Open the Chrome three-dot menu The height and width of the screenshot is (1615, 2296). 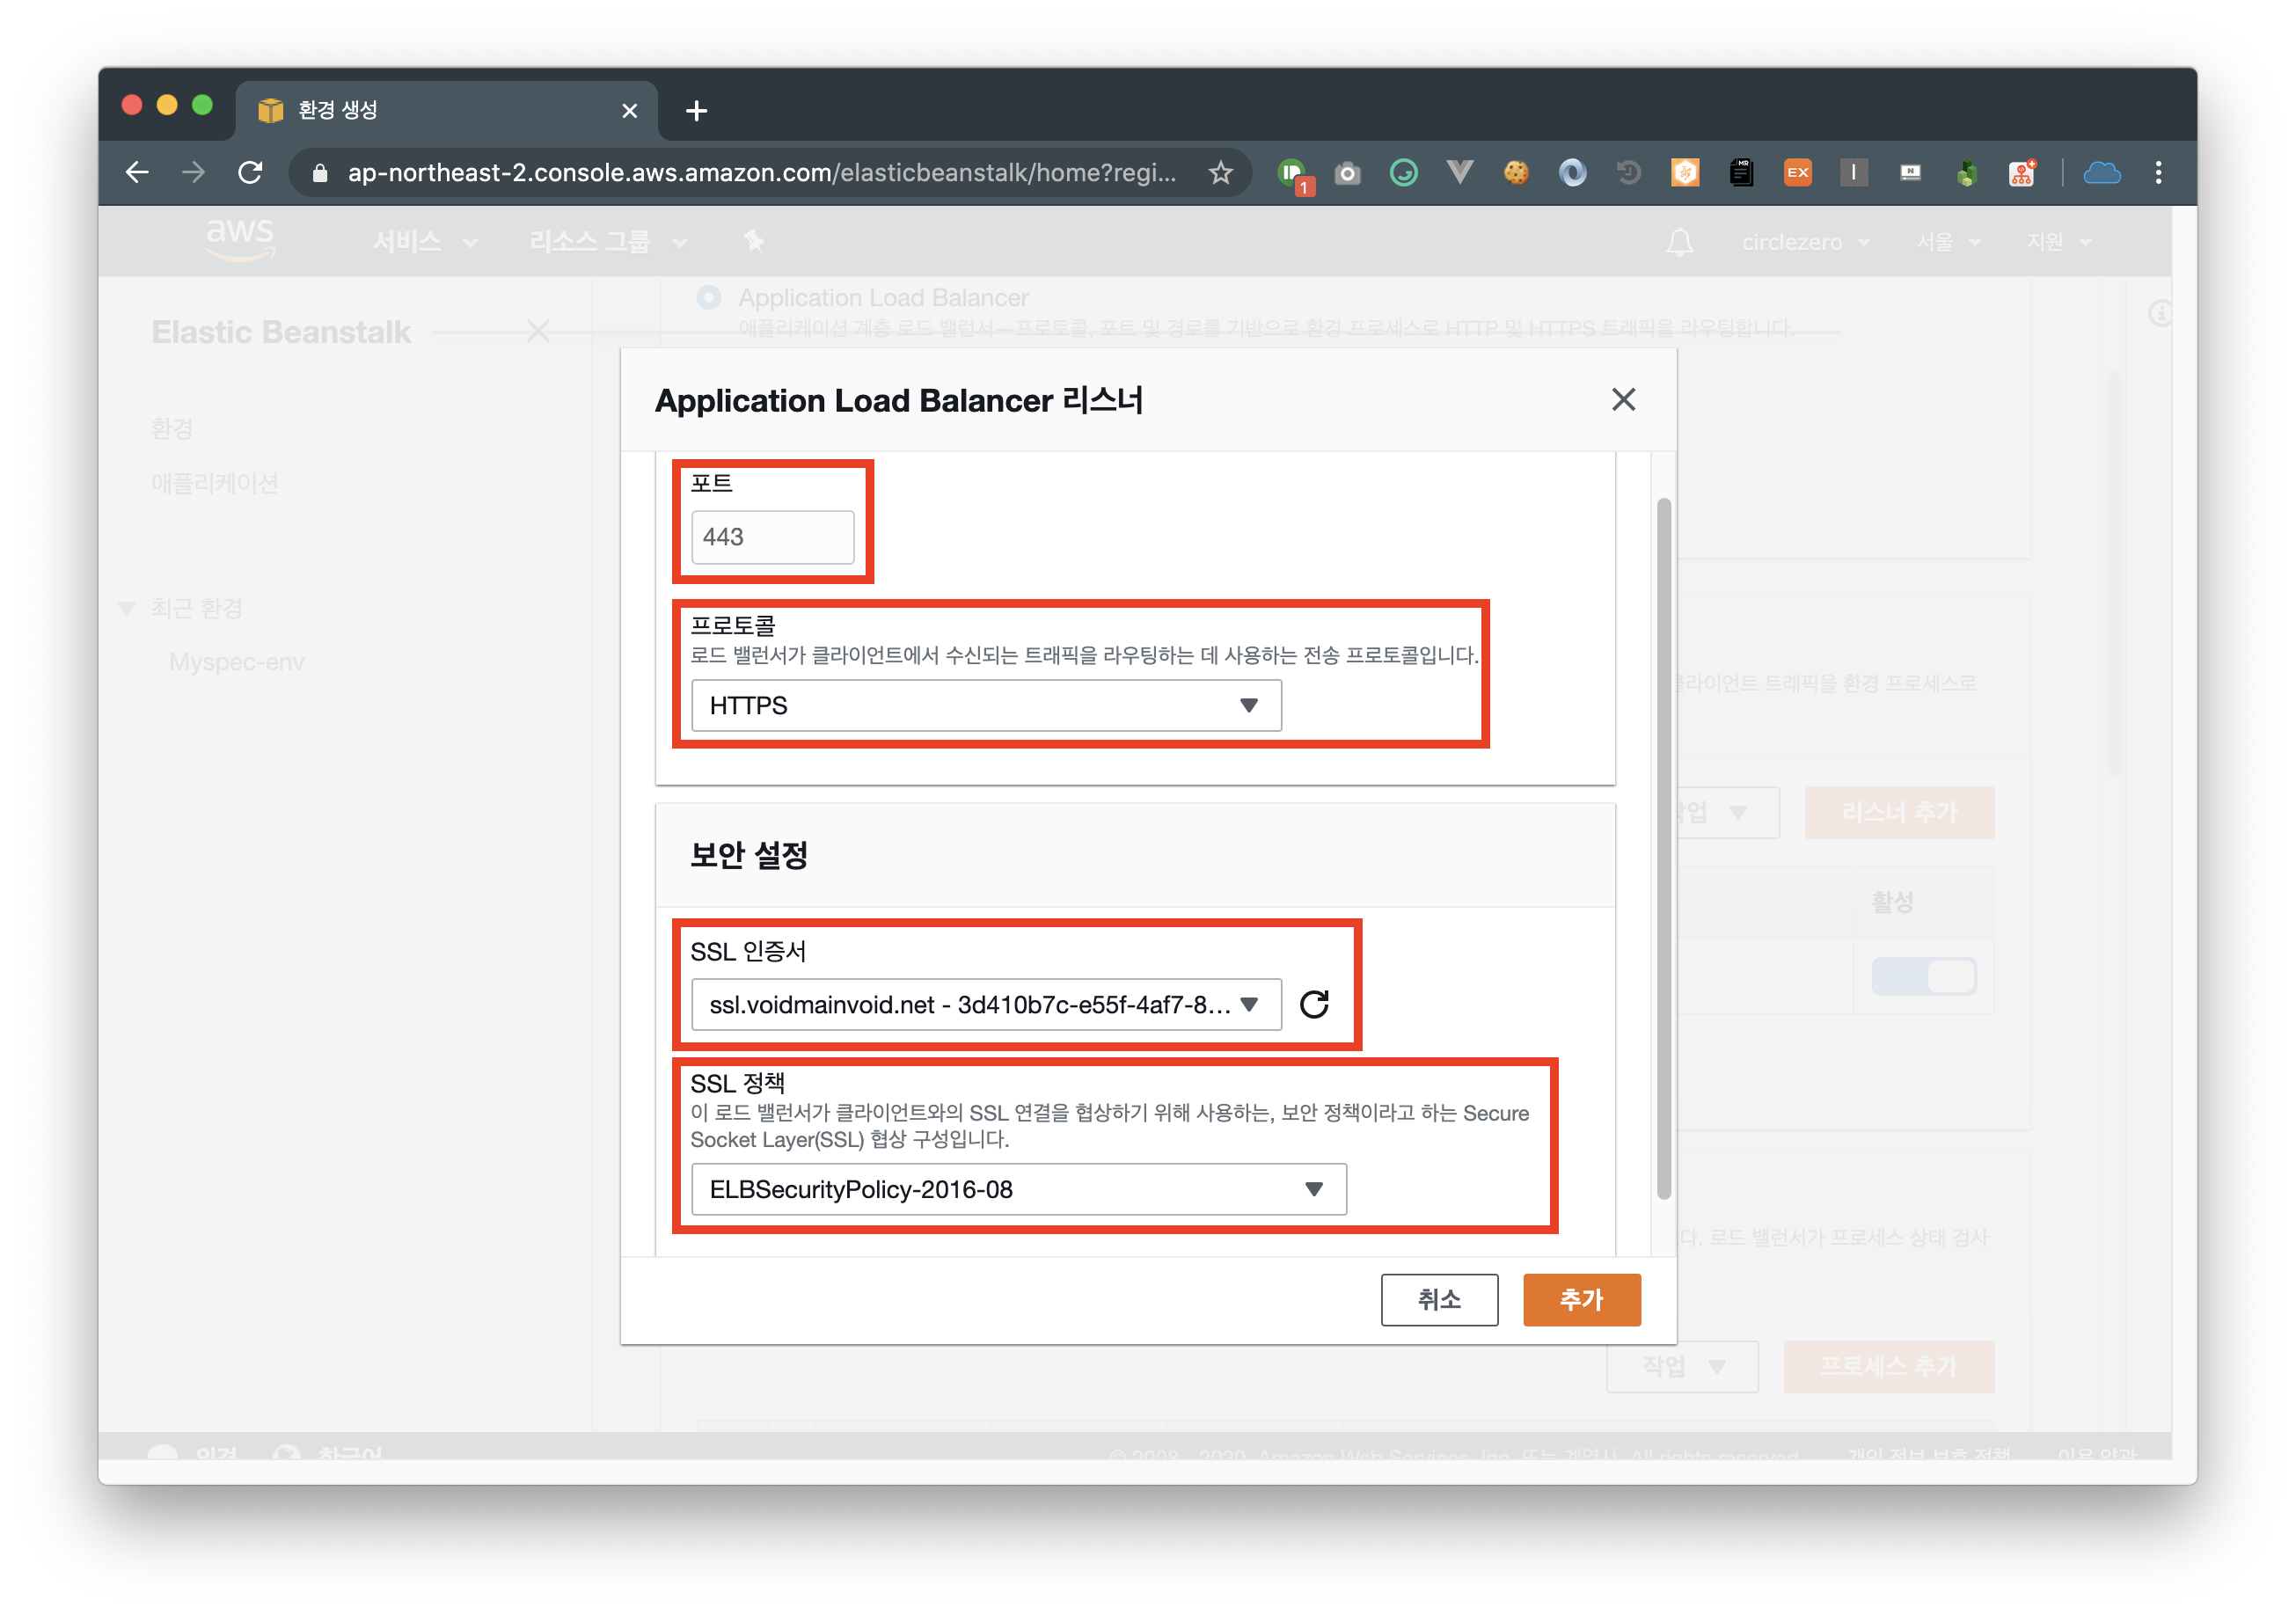pyautogui.click(x=2158, y=173)
